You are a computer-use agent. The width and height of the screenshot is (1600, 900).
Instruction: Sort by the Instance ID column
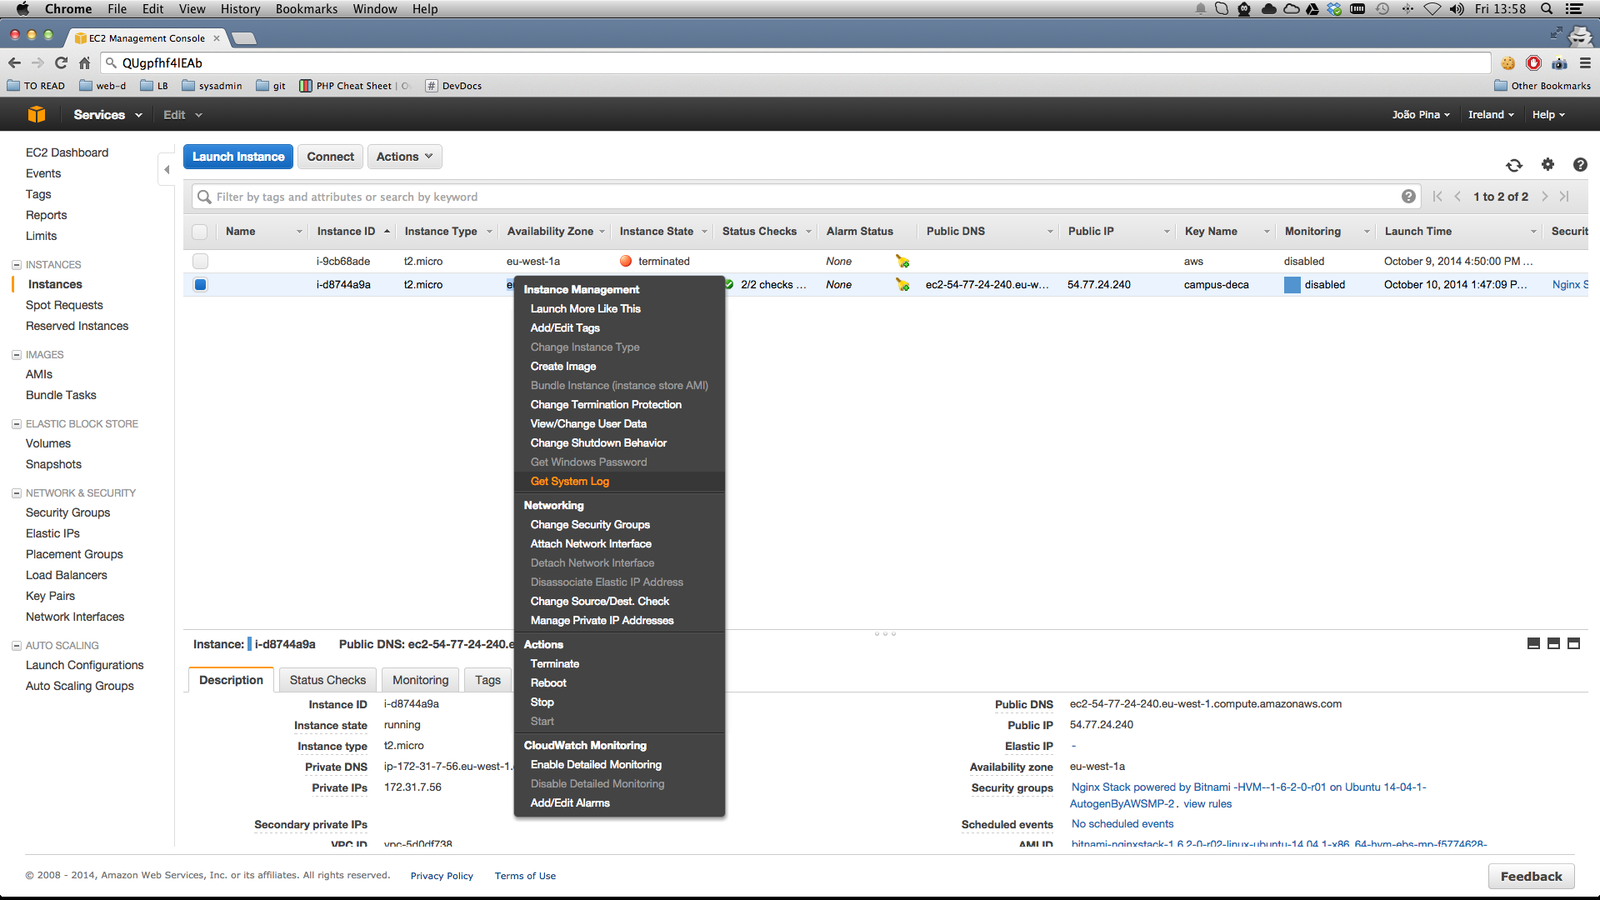(346, 232)
